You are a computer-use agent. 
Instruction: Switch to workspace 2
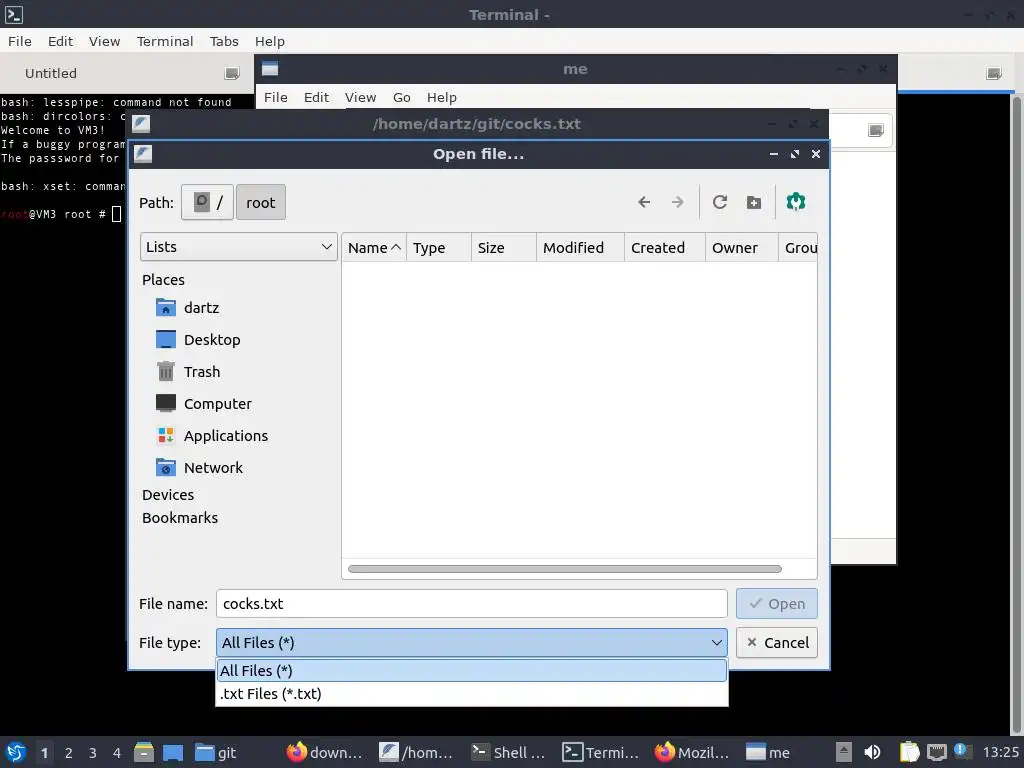(x=69, y=753)
